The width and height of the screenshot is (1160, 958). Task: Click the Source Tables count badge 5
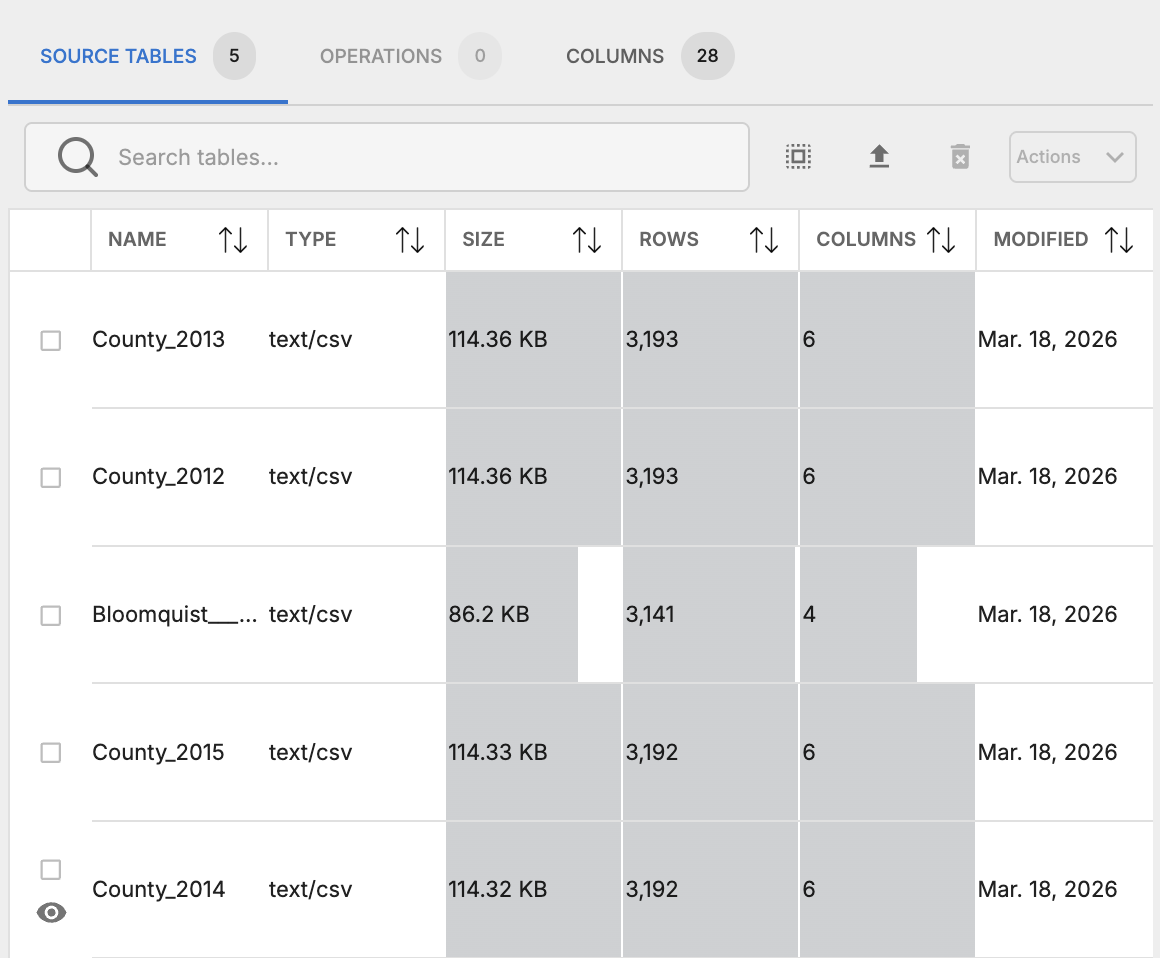pos(234,56)
